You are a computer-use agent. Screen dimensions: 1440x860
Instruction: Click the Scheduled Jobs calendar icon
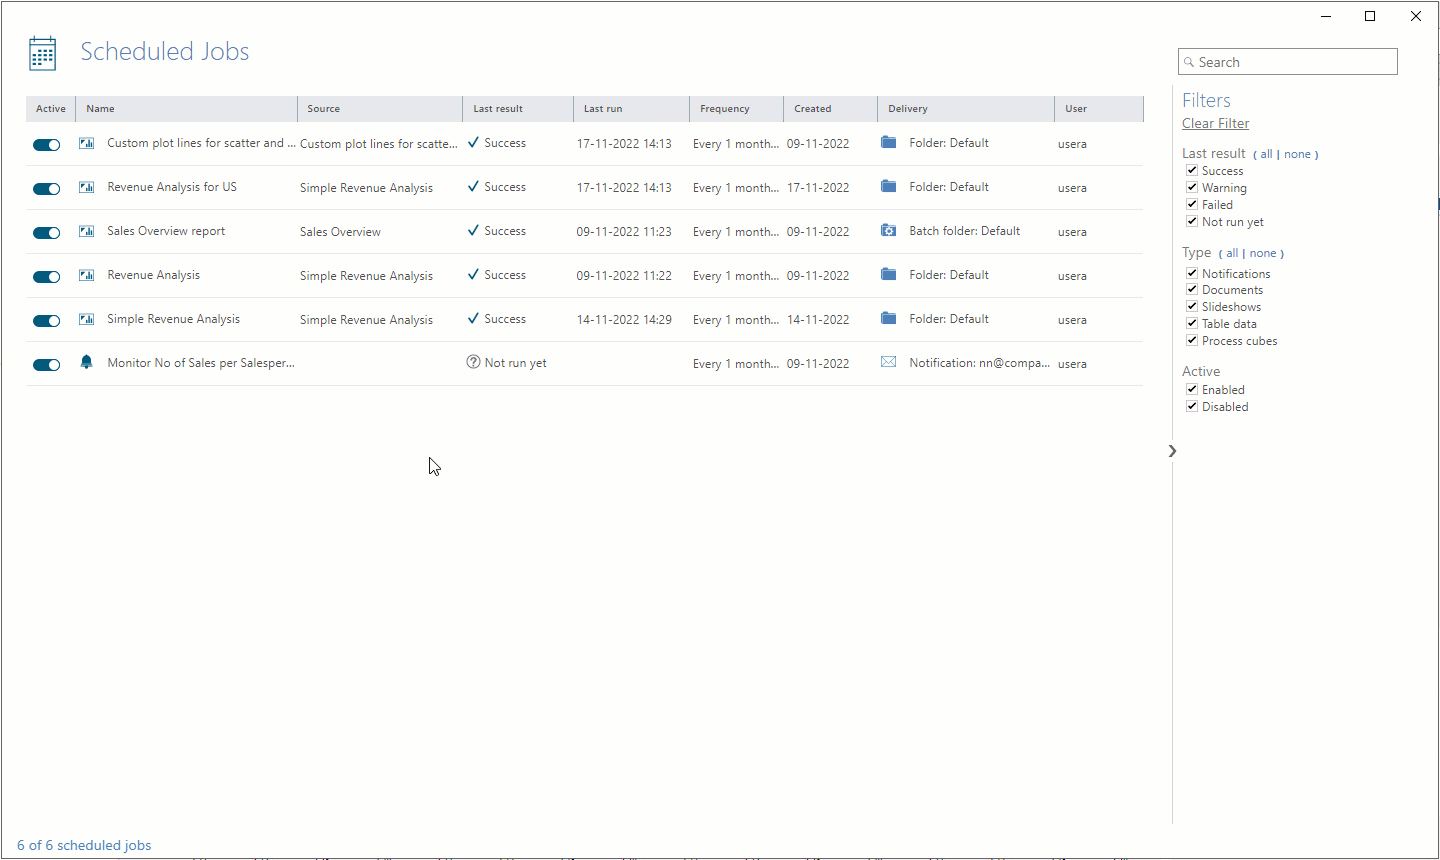(43, 54)
